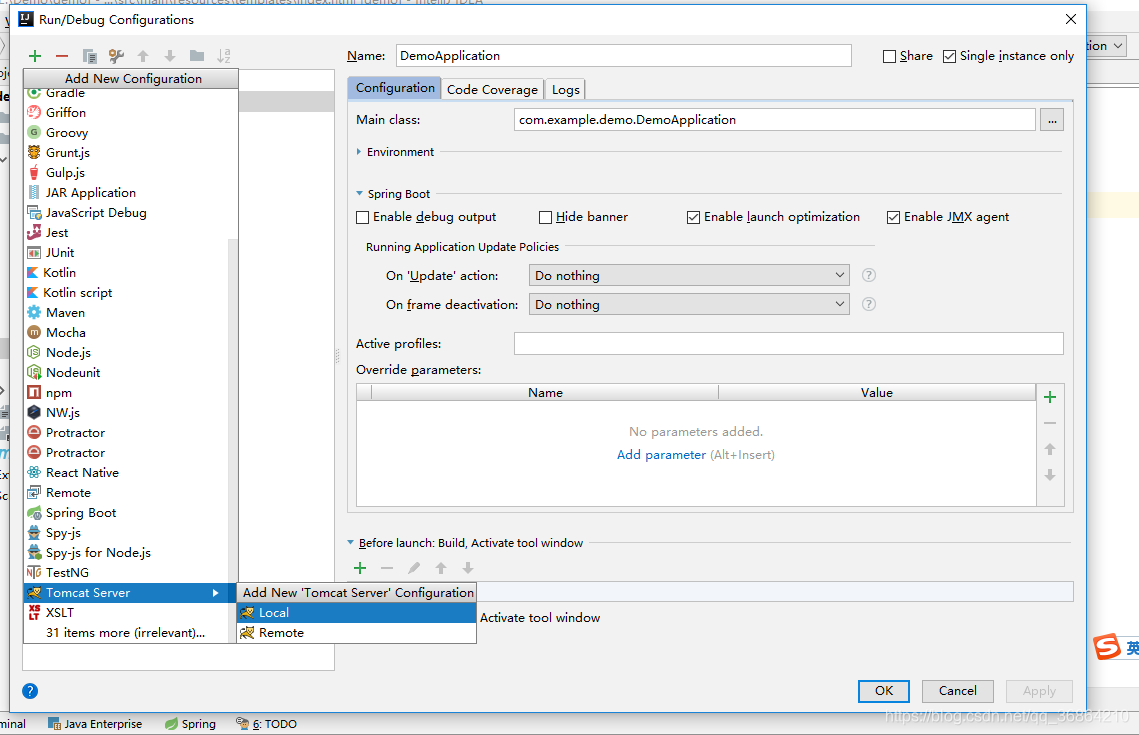The width and height of the screenshot is (1139, 735).
Task: Click the remove parameter minus icon
Action: click(1050, 423)
